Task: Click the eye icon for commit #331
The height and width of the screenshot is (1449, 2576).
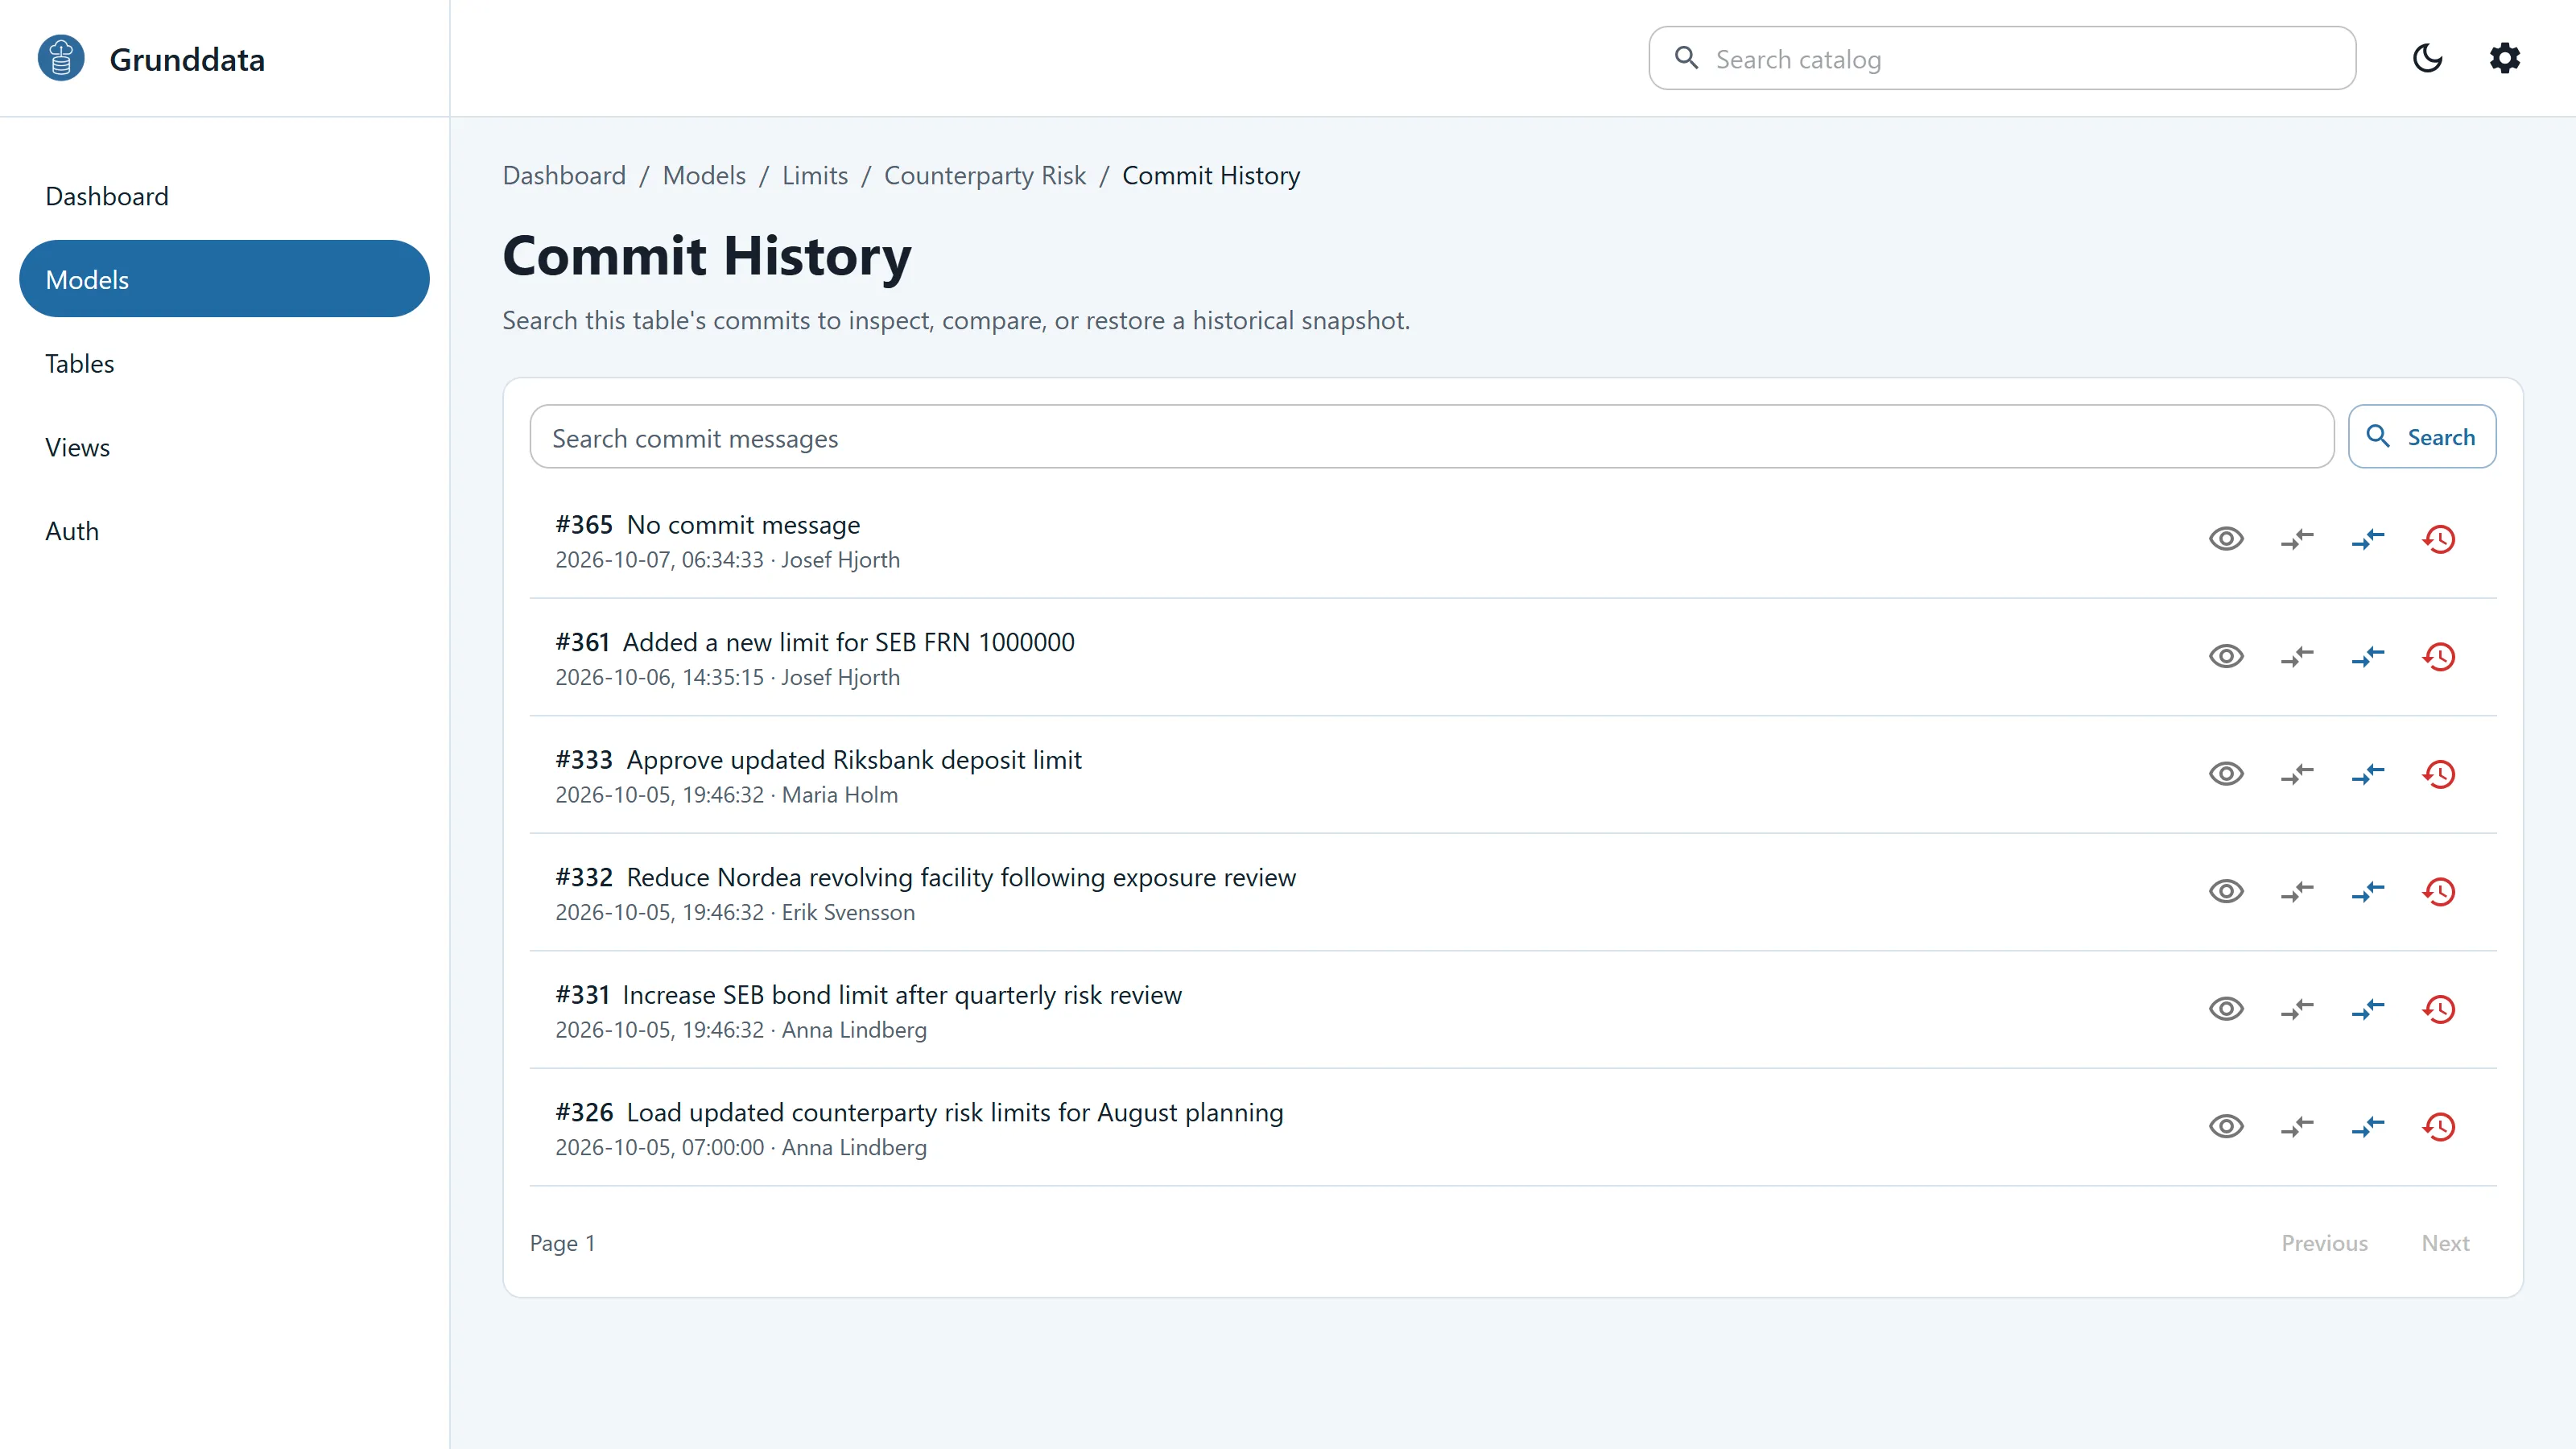Action: coord(2226,1009)
